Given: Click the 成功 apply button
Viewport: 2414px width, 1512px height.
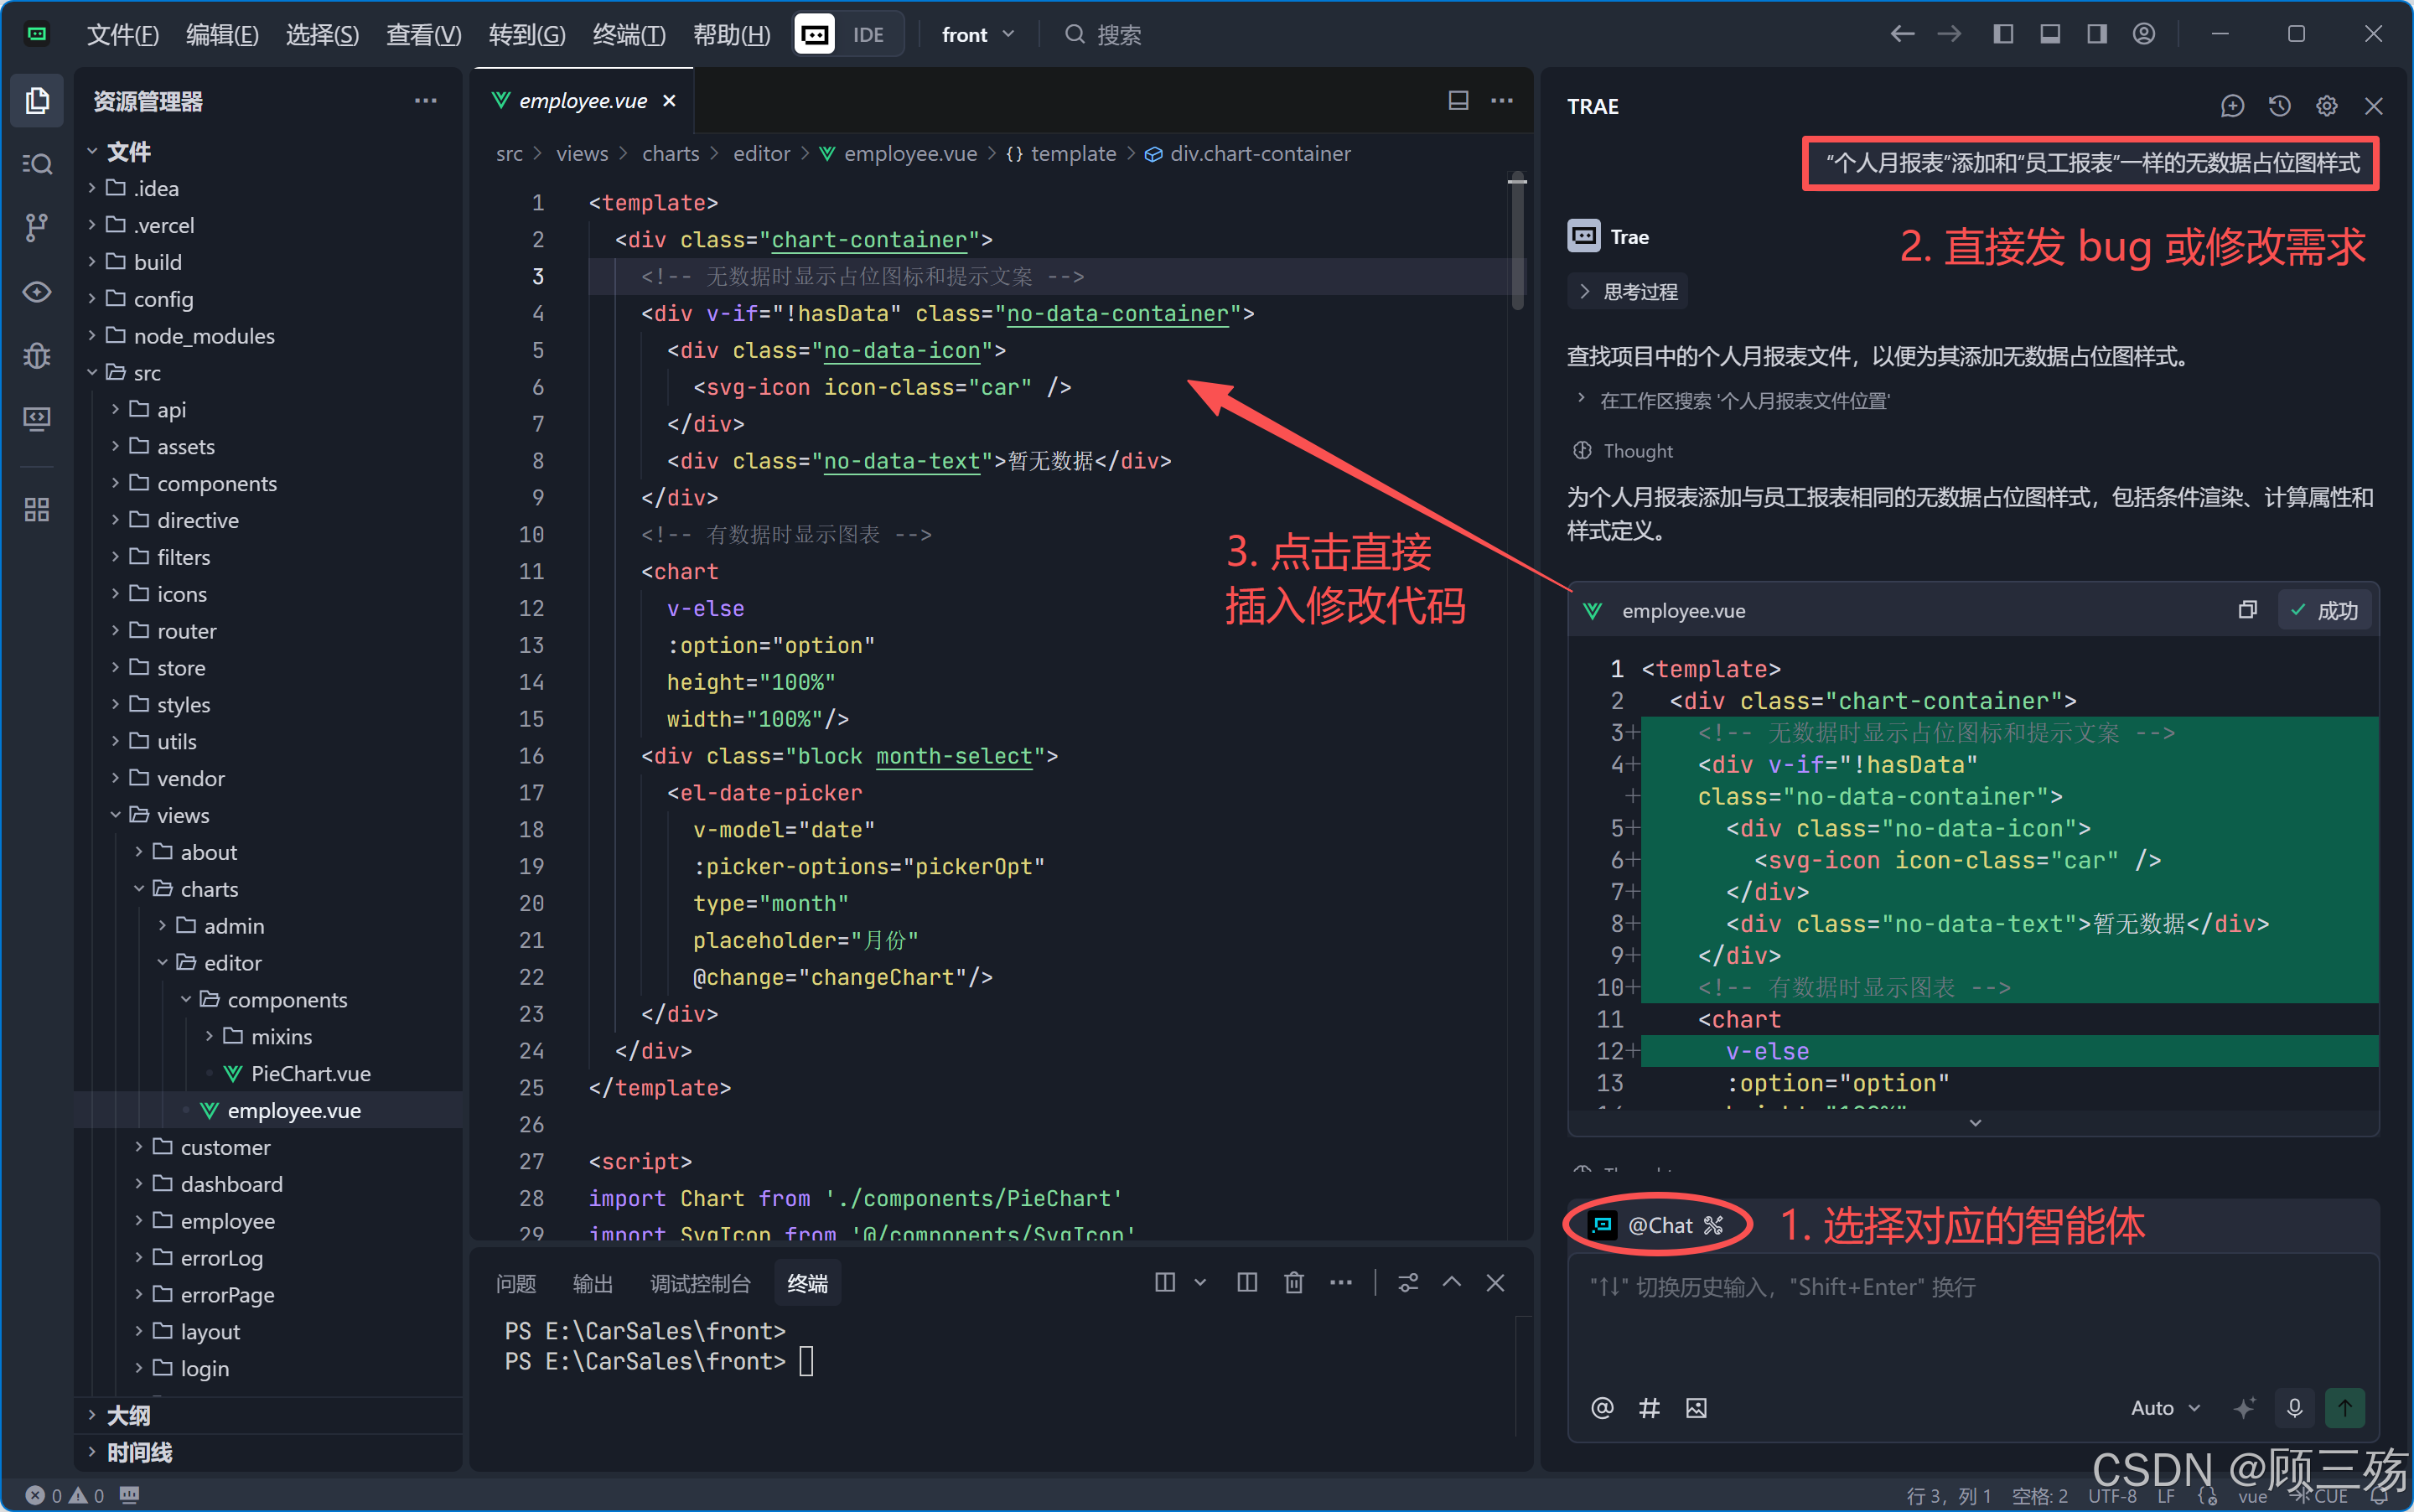Looking at the screenshot, I should click(x=2326, y=610).
